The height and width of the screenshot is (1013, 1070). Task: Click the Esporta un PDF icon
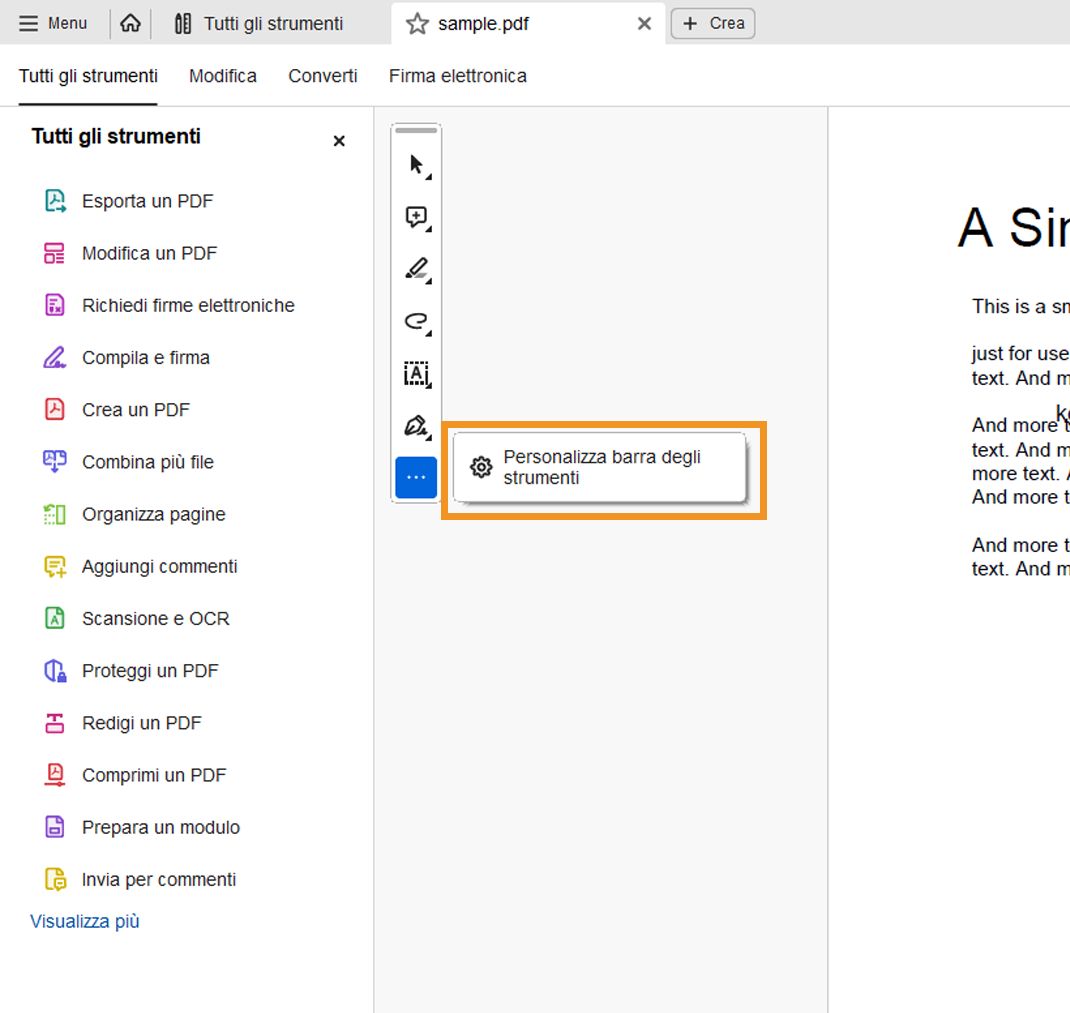(55, 201)
